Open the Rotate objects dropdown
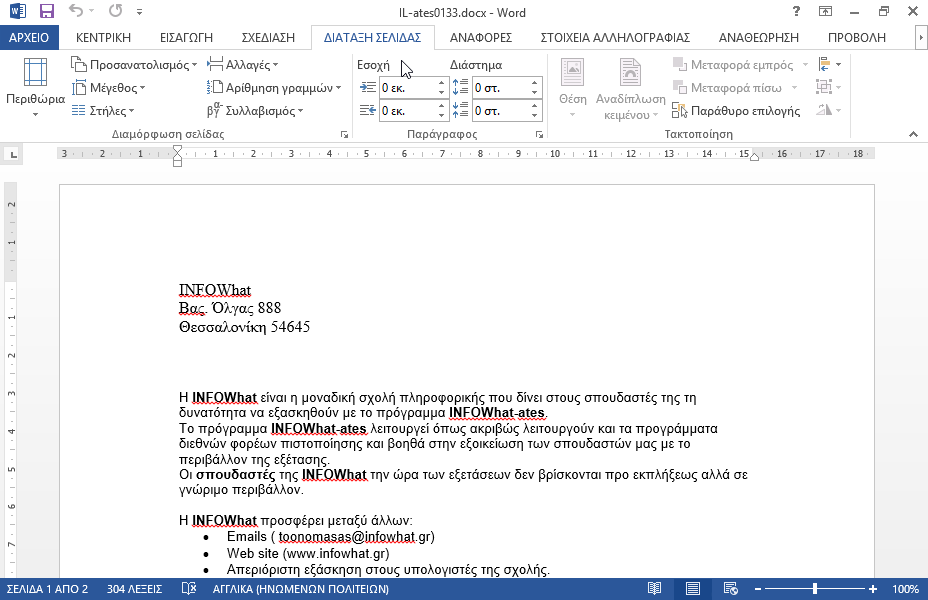 click(829, 110)
